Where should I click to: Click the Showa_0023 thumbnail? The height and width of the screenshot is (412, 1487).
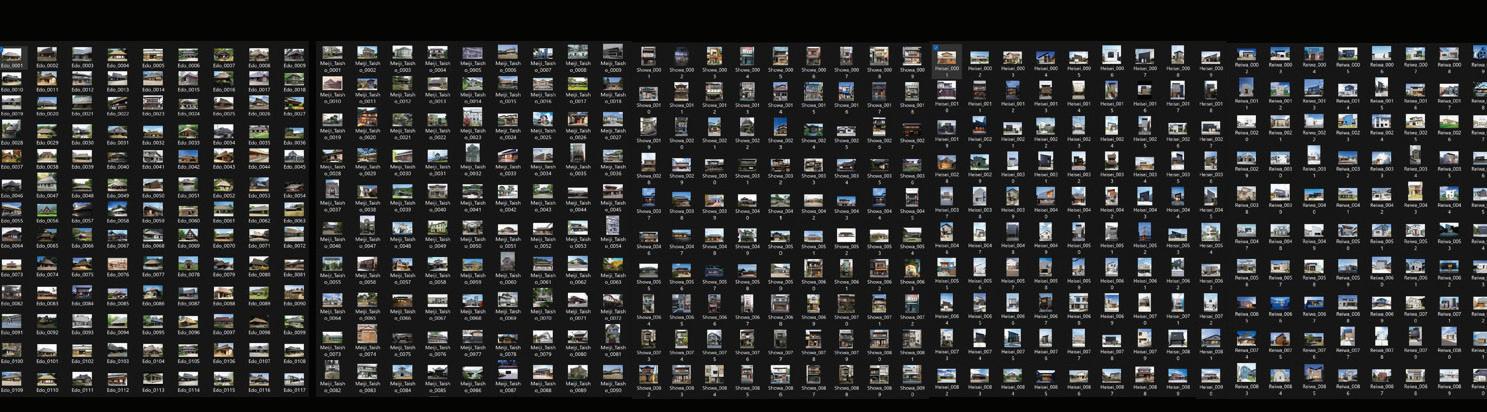[781, 125]
